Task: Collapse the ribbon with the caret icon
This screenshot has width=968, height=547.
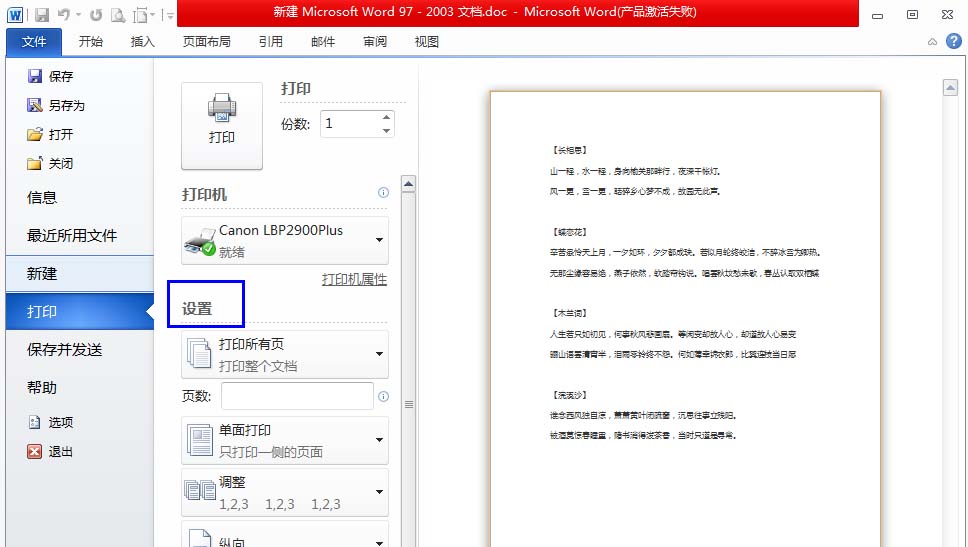Action: coord(932,42)
